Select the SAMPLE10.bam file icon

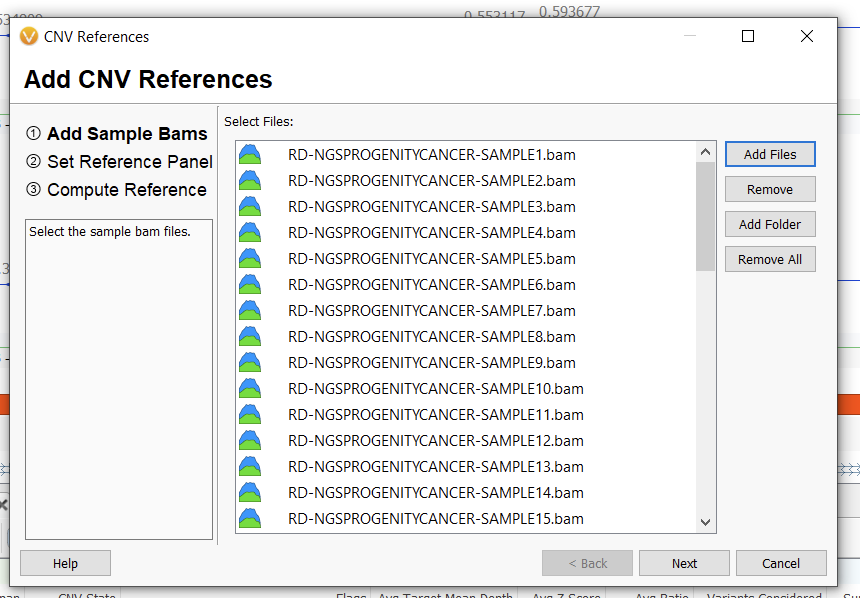pos(249,389)
